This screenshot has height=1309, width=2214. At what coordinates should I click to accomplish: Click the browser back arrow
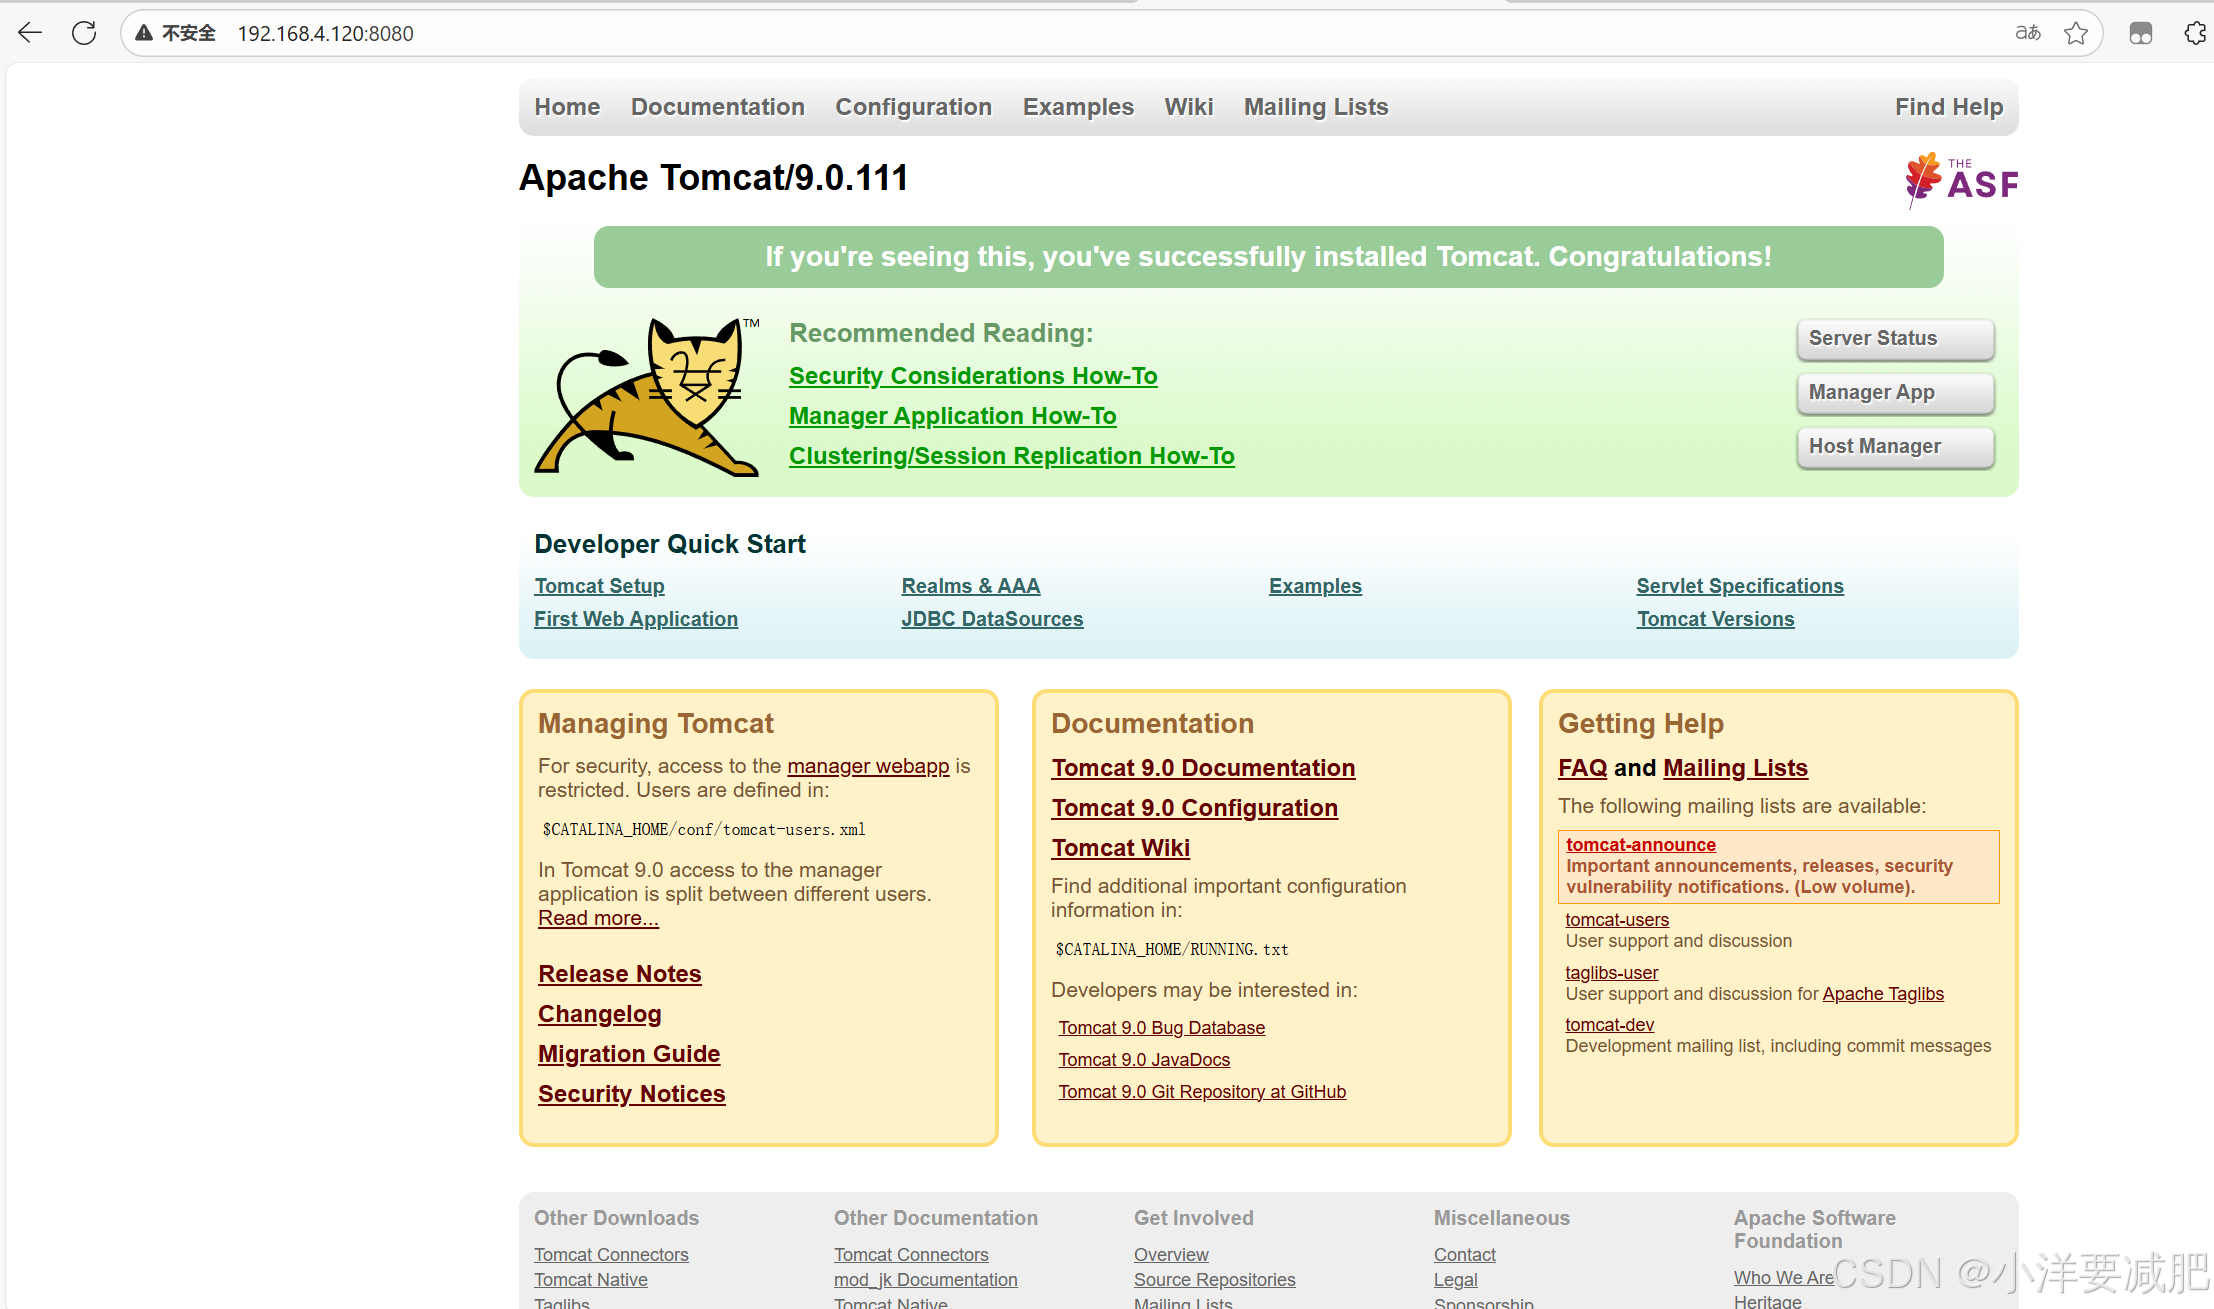pos(30,33)
